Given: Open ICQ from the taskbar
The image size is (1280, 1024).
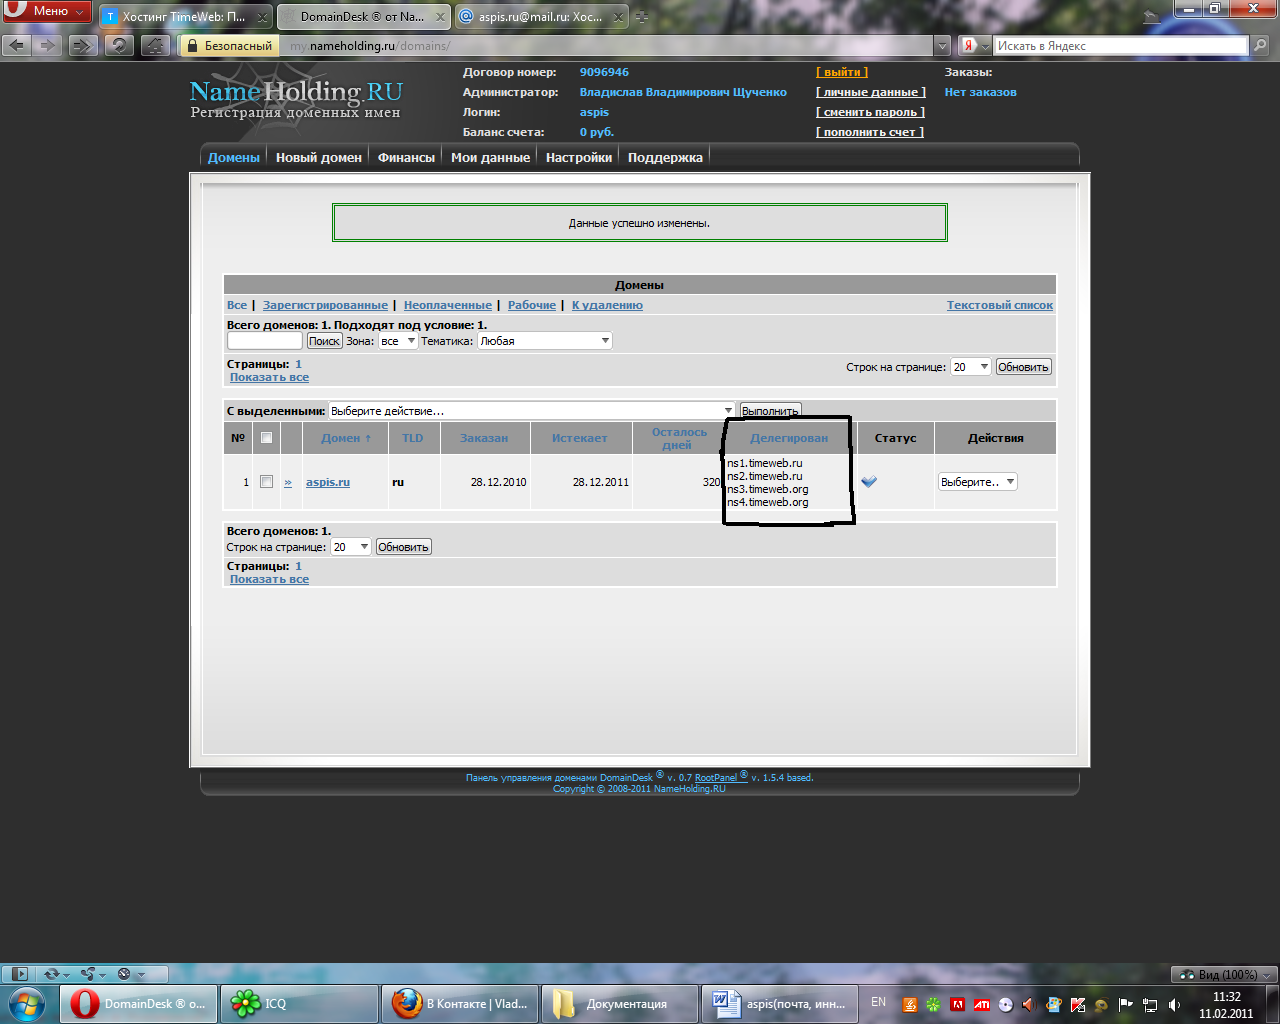Looking at the screenshot, I should point(298,1003).
